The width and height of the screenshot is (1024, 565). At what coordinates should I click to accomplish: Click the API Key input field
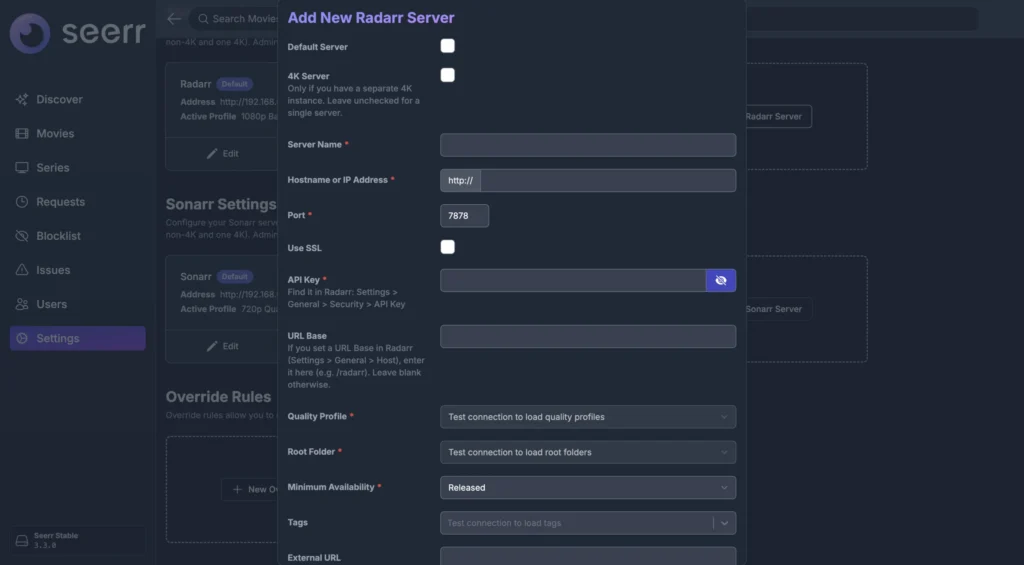click(573, 280)
